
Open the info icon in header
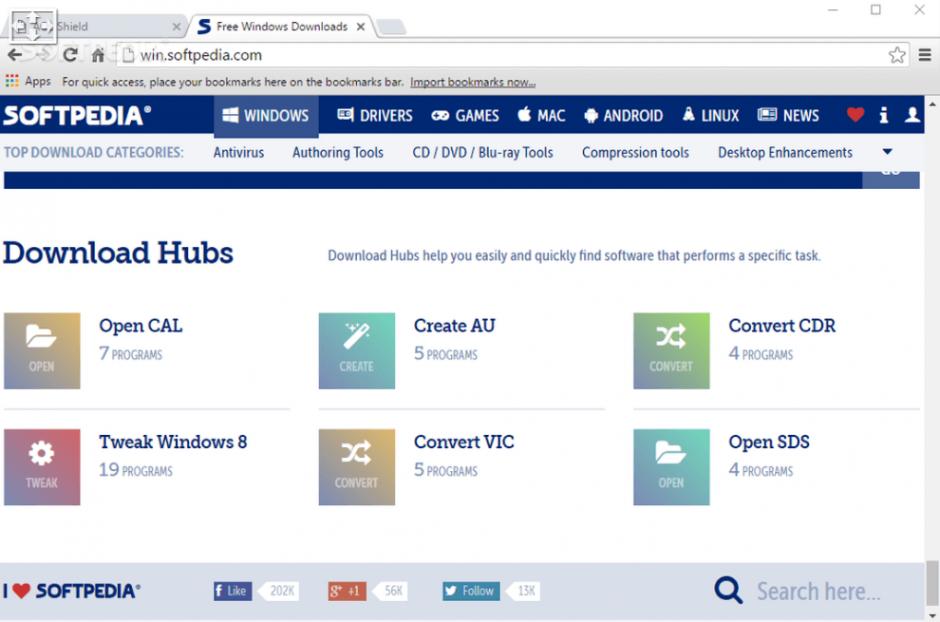884,114
